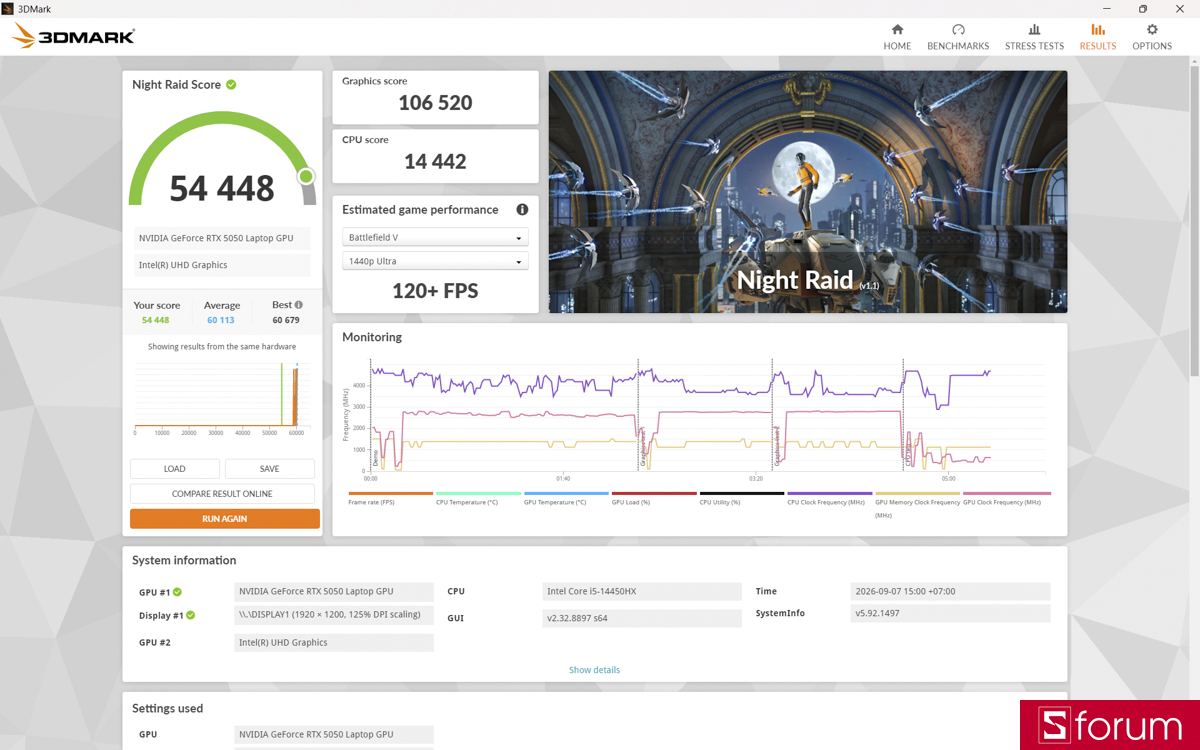Toggle the CPU Temperature legend swatch

(478, 493)
